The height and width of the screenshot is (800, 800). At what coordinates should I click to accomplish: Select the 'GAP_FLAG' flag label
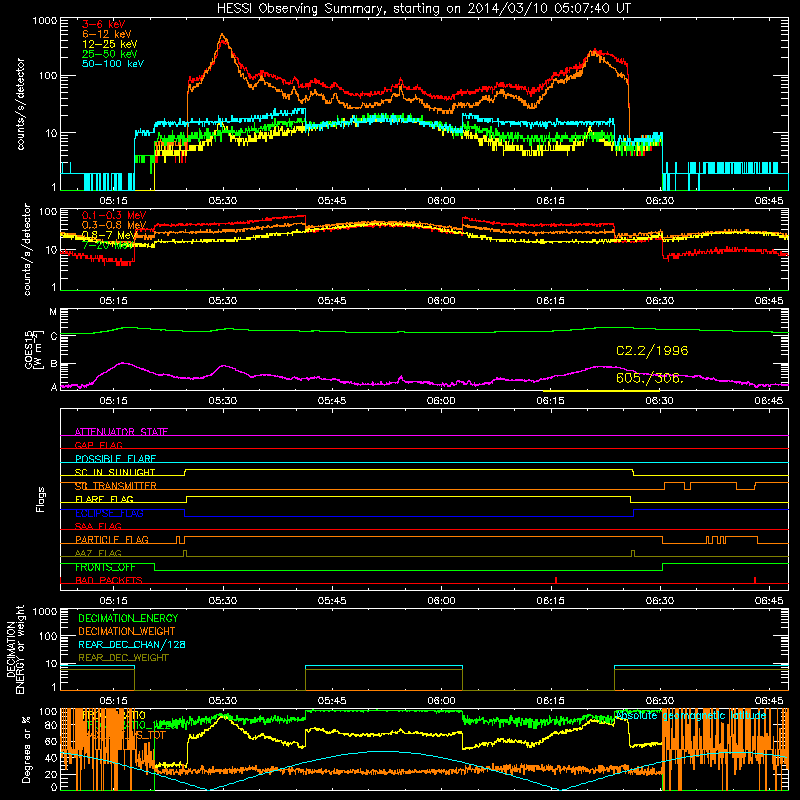point(98,445)
